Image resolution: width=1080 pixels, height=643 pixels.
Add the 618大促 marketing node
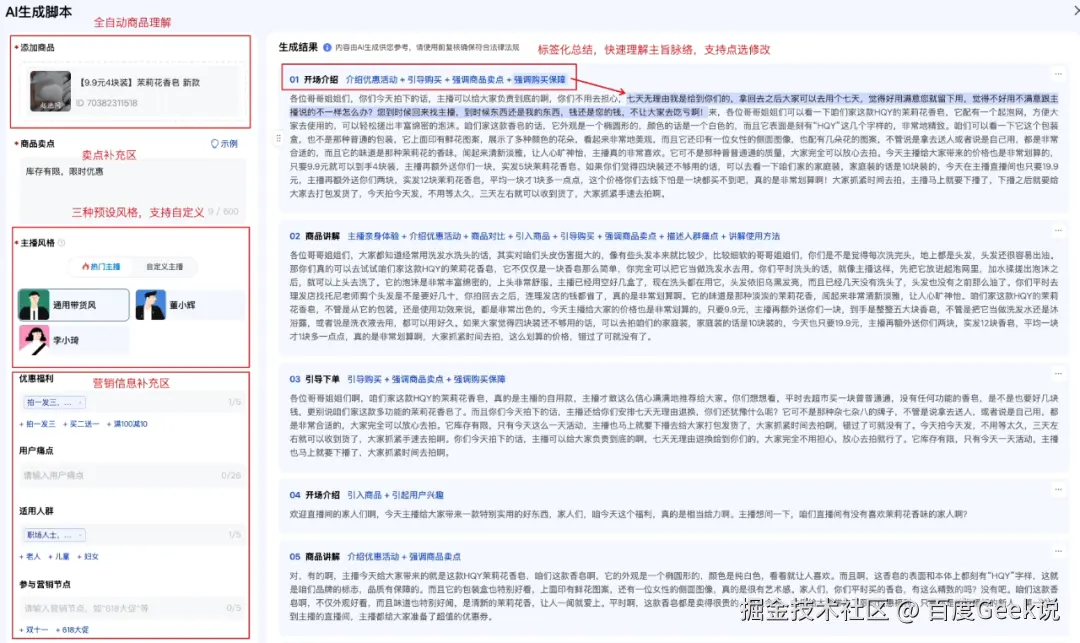74,630
